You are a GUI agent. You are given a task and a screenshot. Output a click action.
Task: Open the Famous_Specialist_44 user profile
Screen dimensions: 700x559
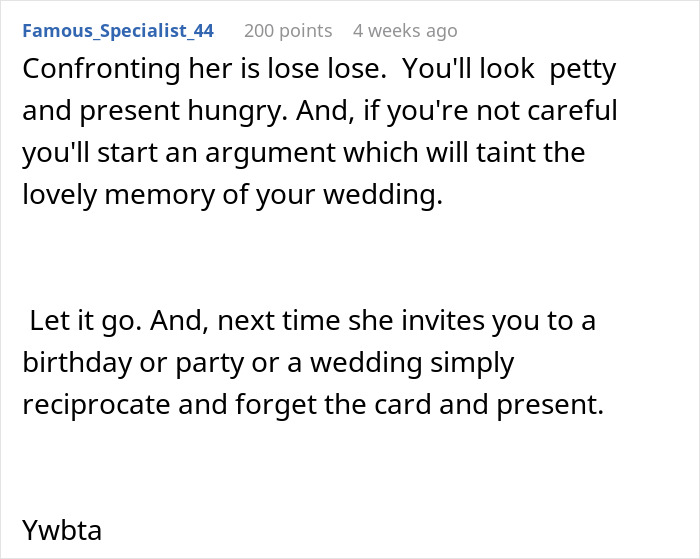(117, 30)
